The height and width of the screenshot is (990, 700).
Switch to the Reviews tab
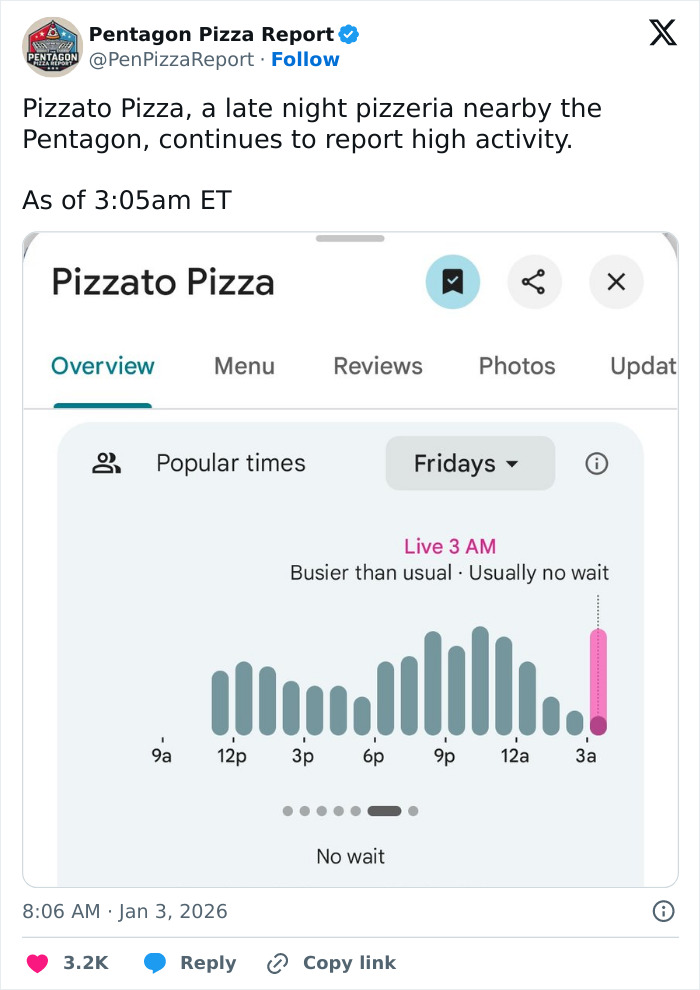pos(377,366)
